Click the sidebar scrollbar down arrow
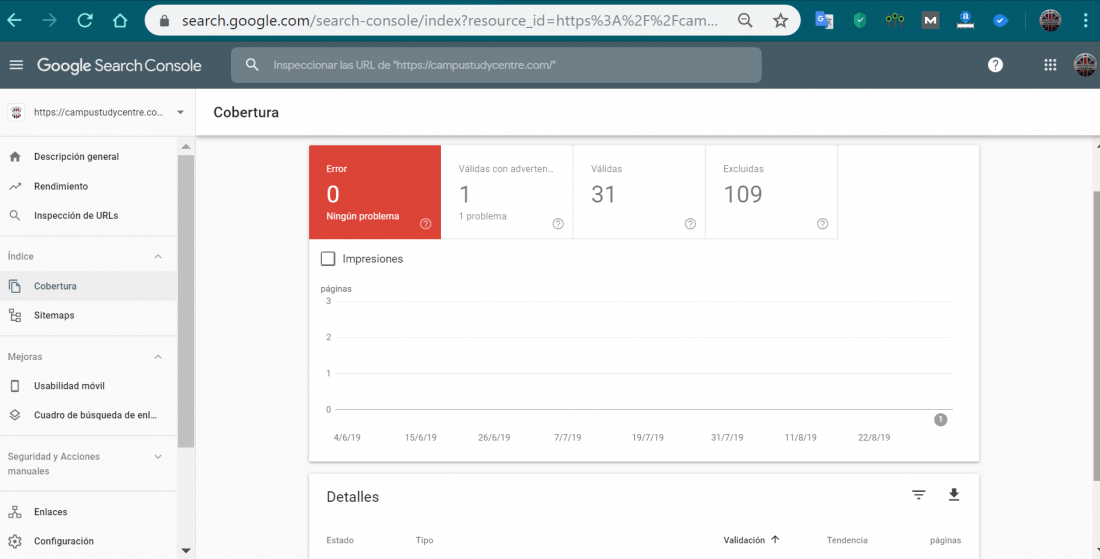Image resolution: width=1100 pixels, height=559 pixels. coord(186,551)
